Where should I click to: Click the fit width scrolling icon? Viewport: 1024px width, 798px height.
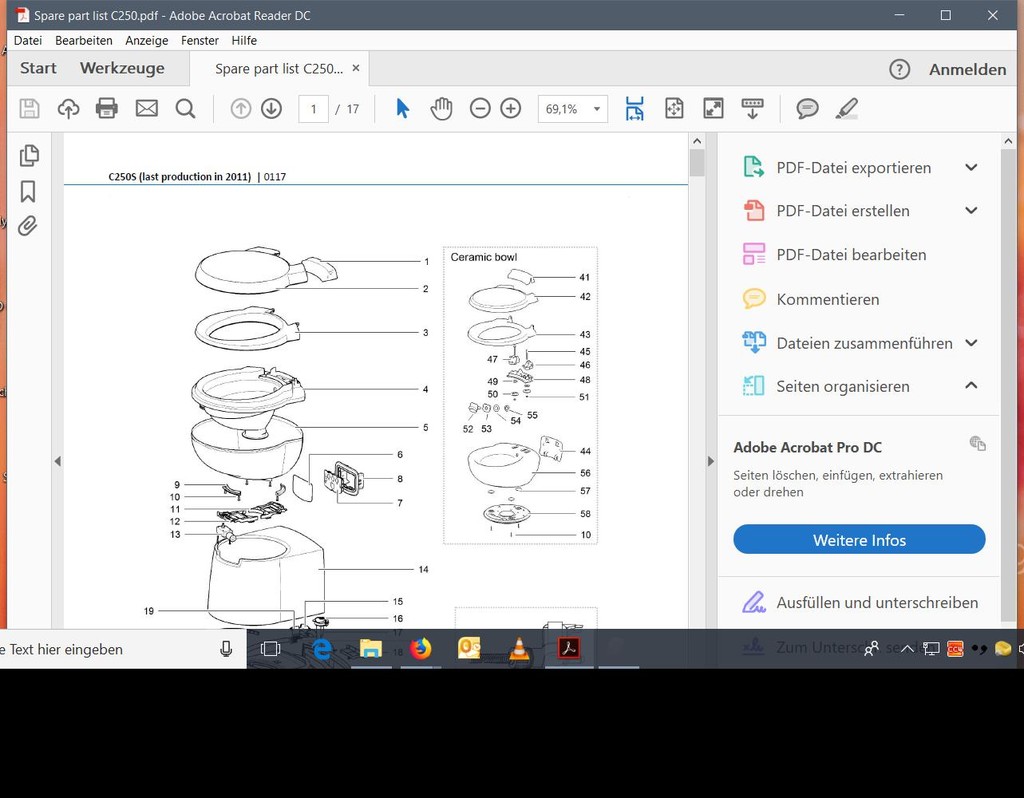click(634, 108)
